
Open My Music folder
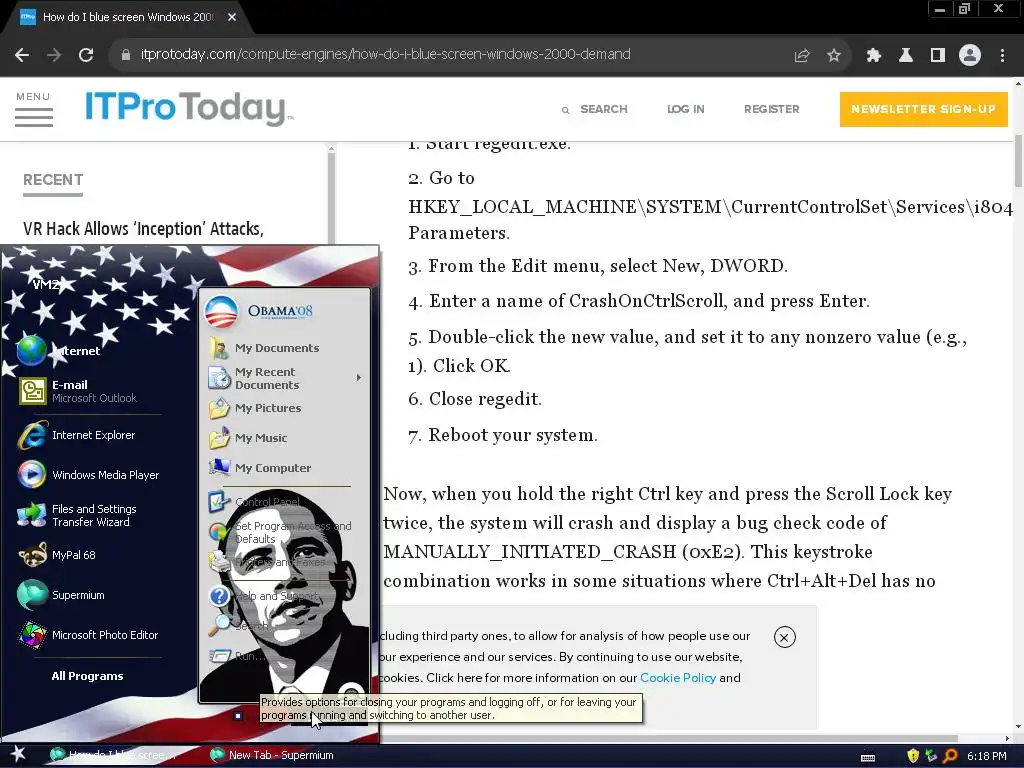(248, 438)
